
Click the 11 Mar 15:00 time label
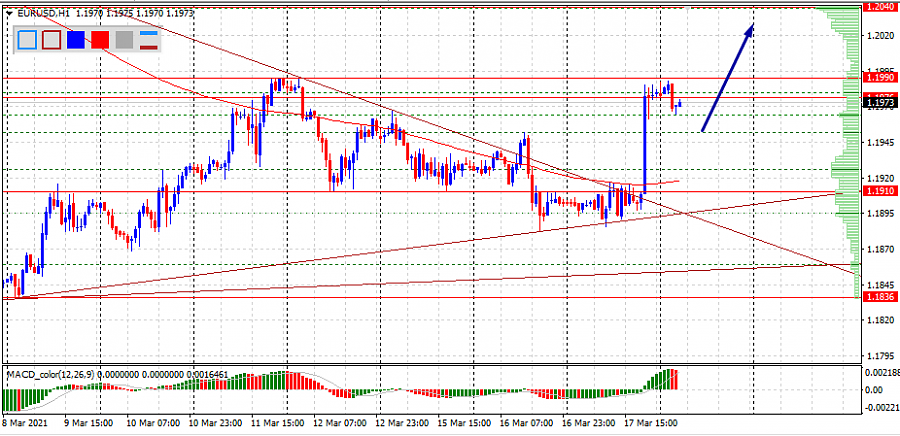(278, 423)
